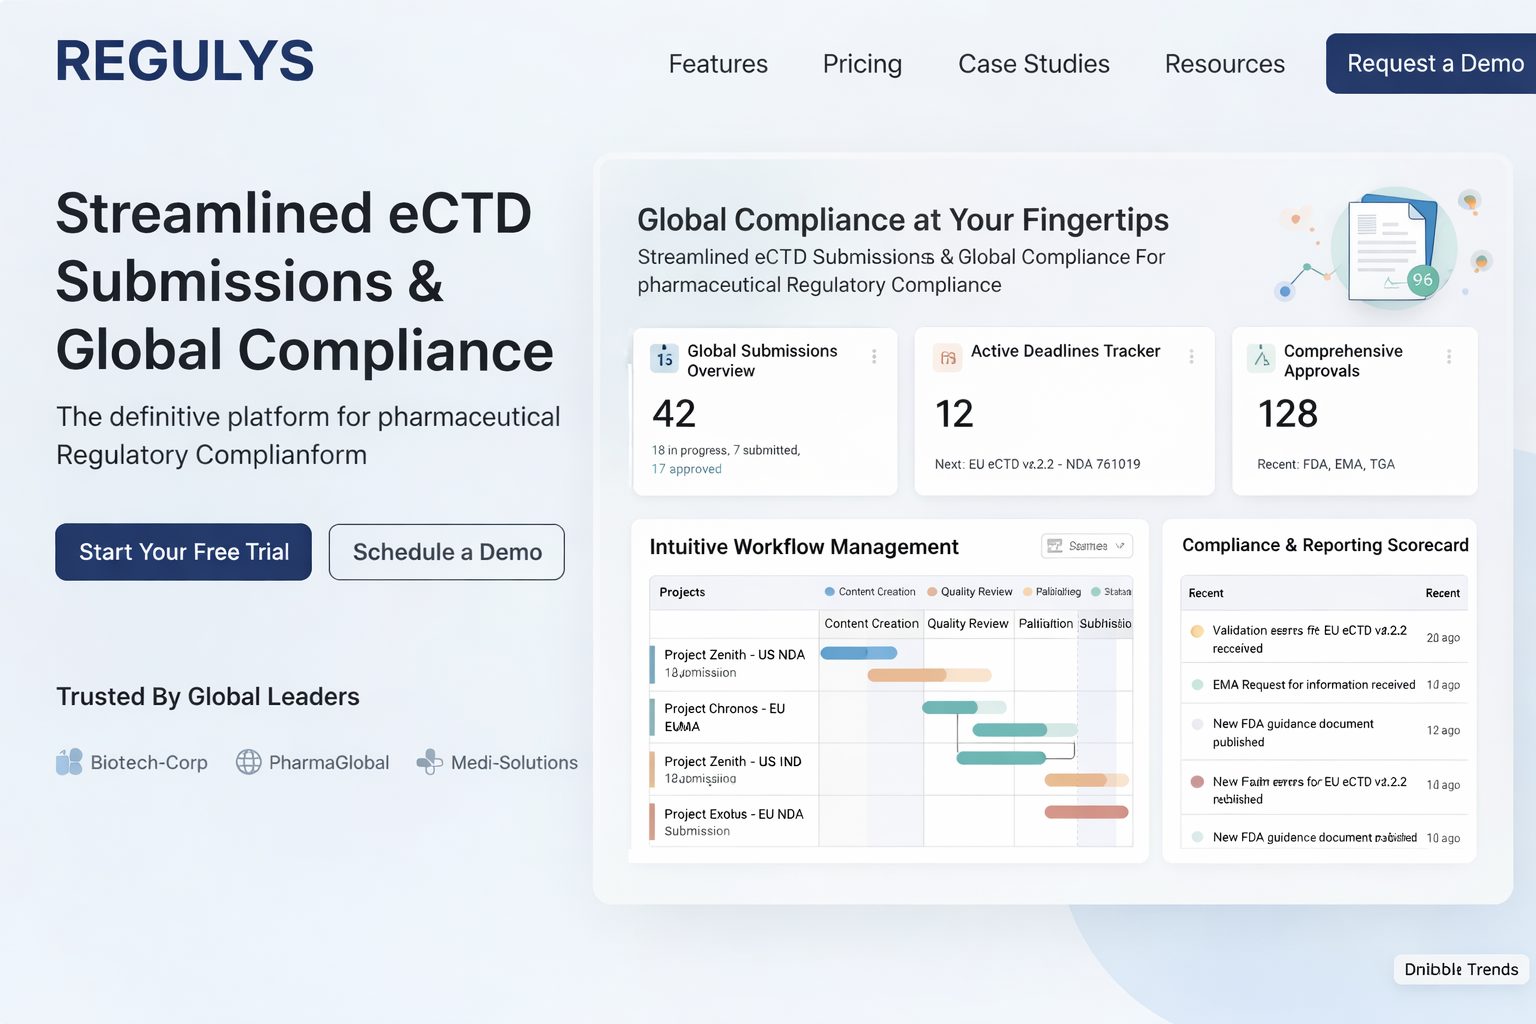Click Project Zenith US NDA blue progress bar
Screen dimensions: 1536x1024
pyautogui.click(x=858, y=653)
